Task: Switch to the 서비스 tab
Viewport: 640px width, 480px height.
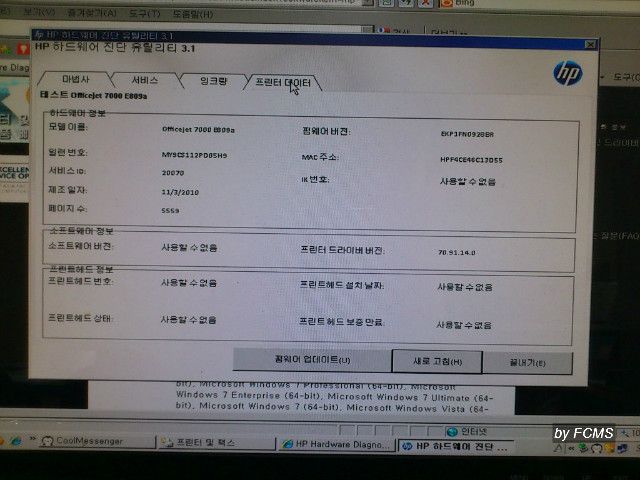Action: [144, 80]
